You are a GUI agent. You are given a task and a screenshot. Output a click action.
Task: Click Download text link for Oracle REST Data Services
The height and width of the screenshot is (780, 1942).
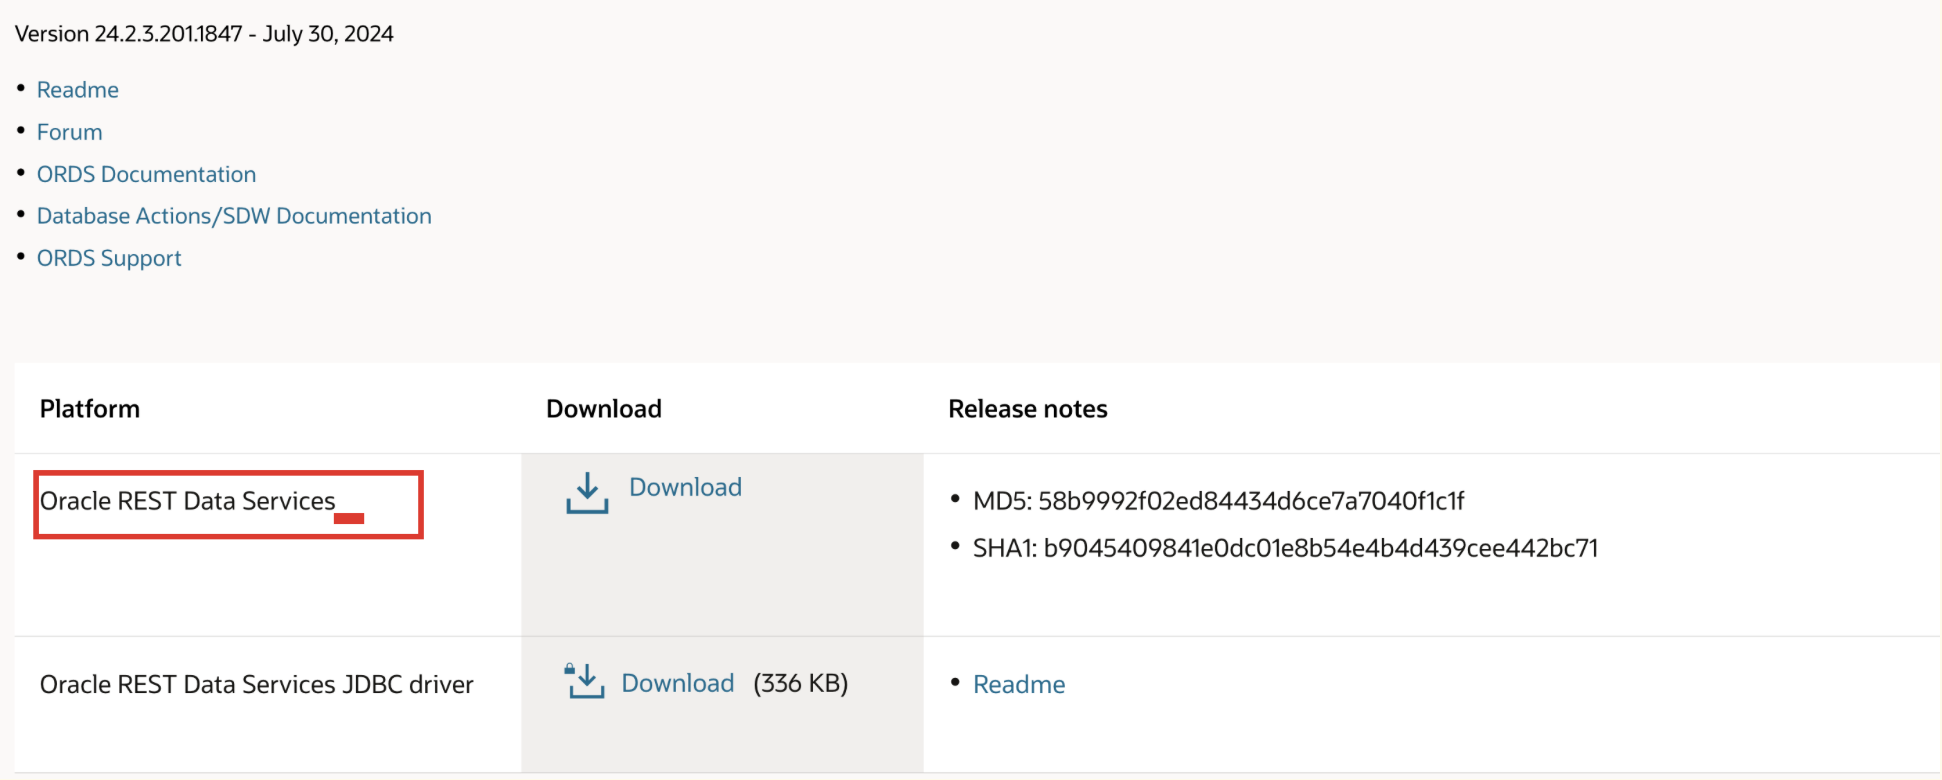point(685,487)
